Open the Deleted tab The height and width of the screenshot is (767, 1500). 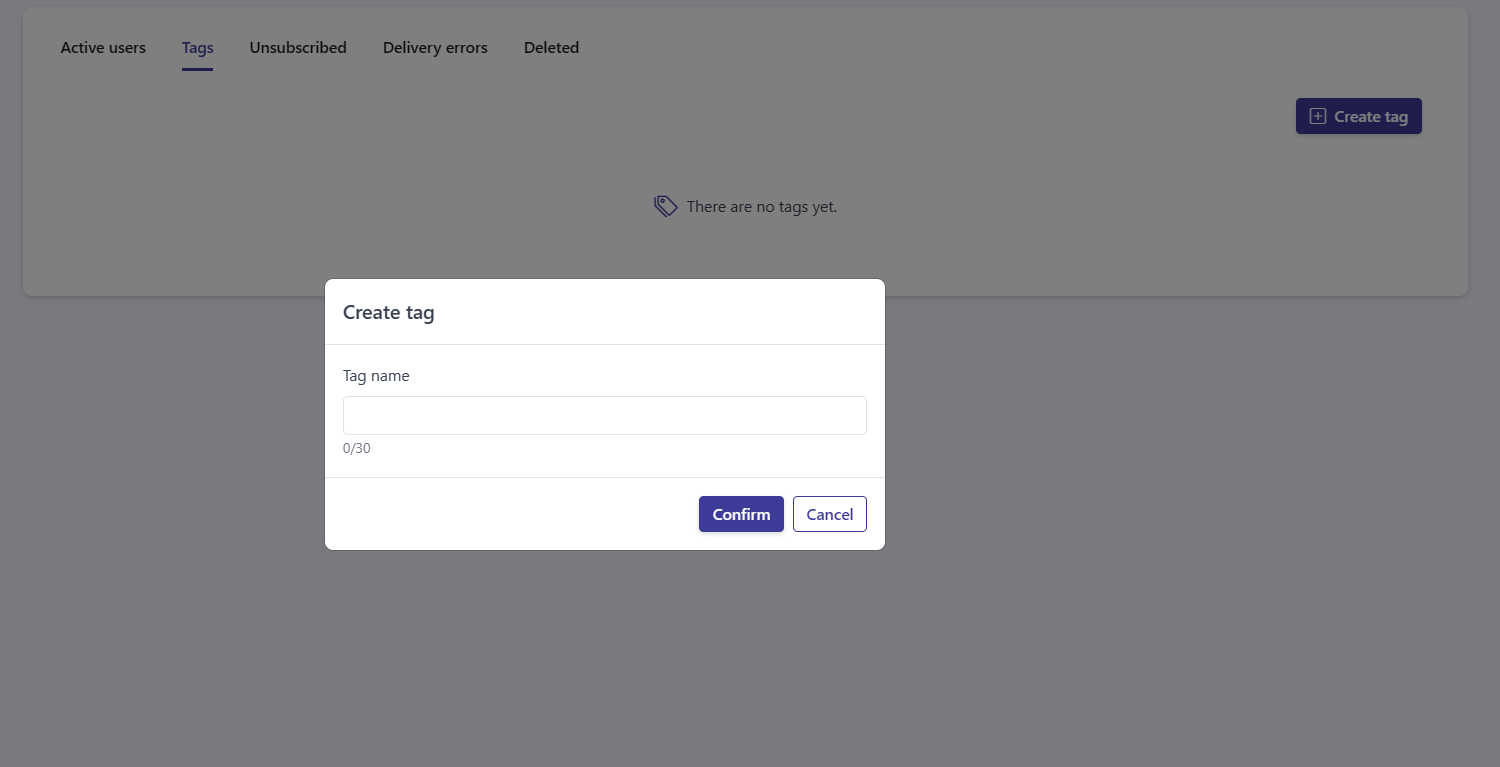coord(551,48)
